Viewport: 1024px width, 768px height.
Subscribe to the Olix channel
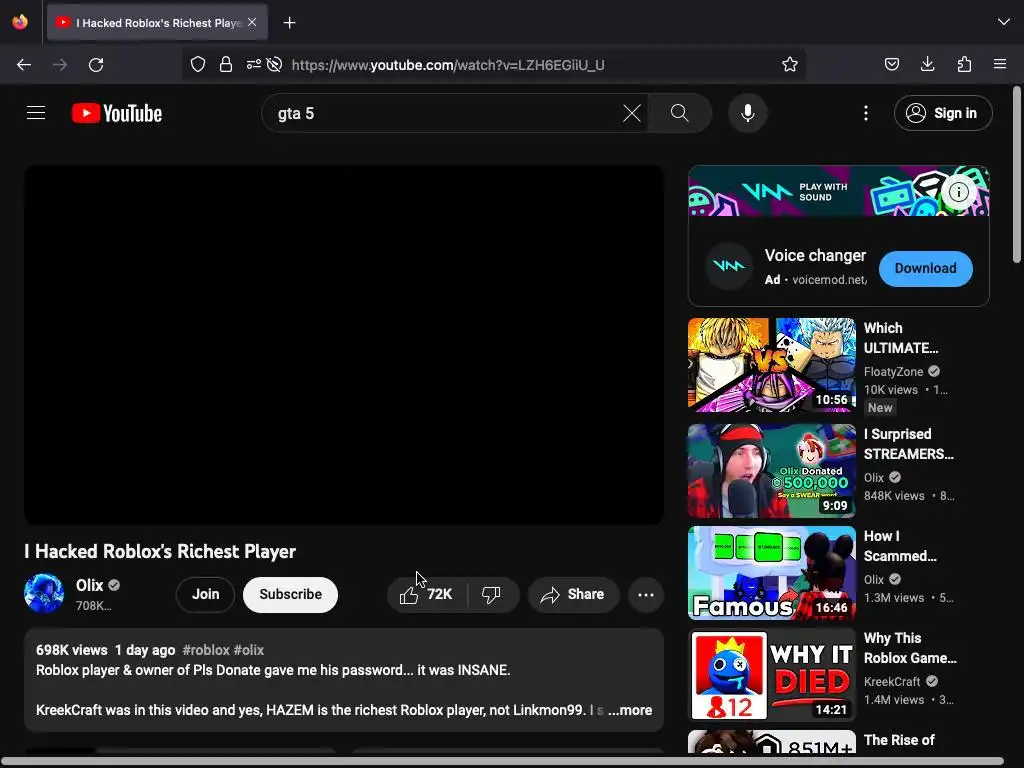click(291, 594)
